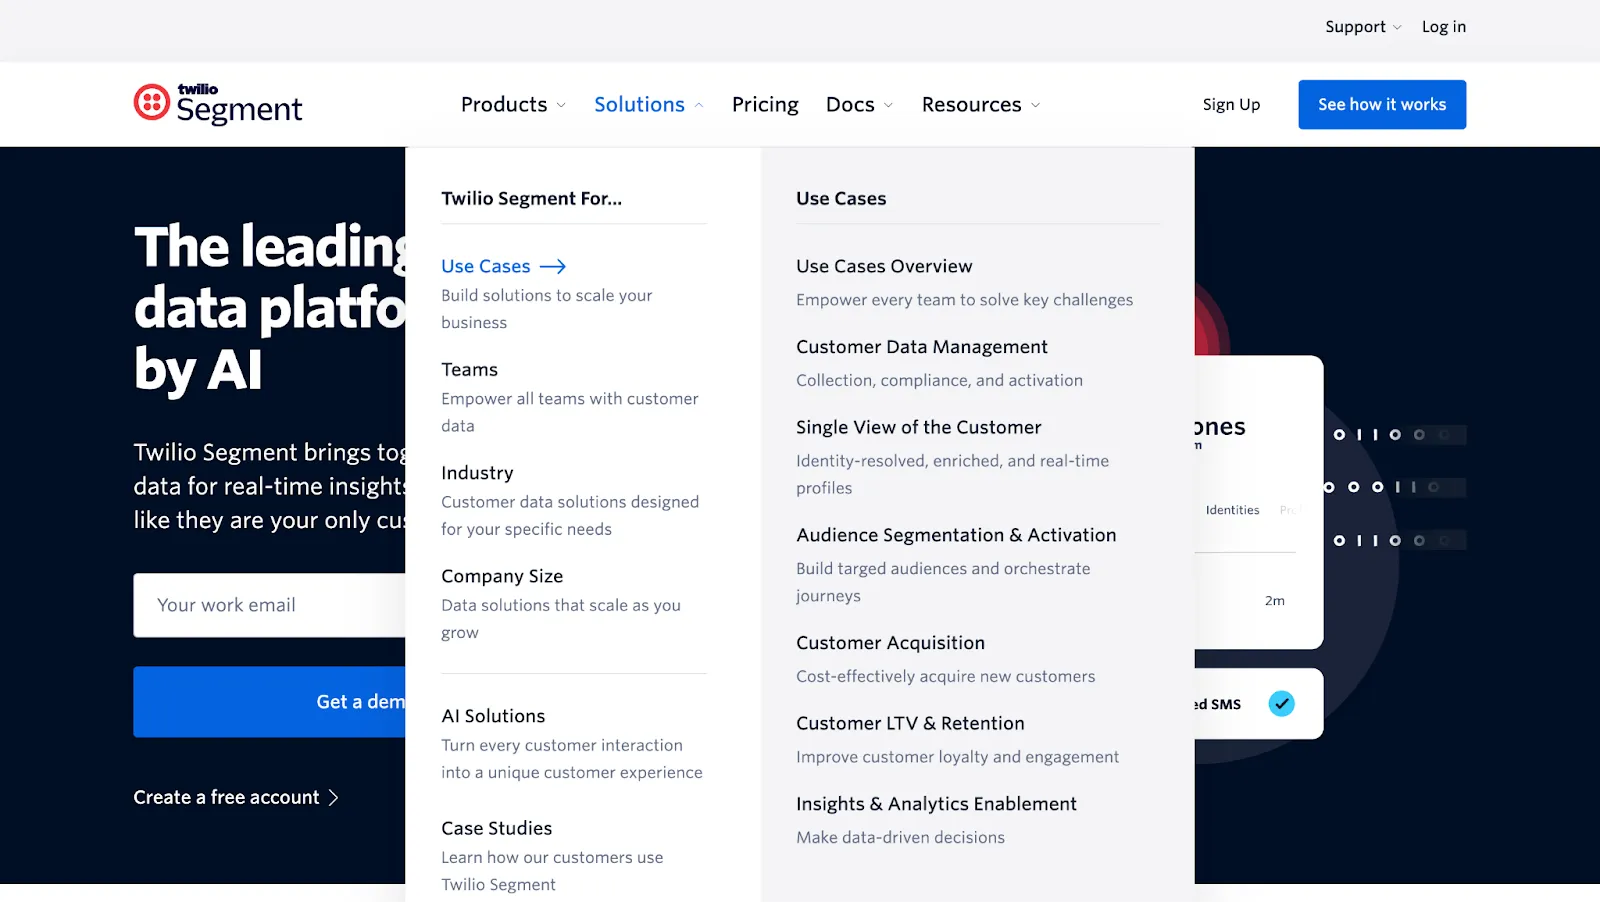Open Customer Data Management use case
Image resolution: width=1600 pixels, height=902 pixels.
[922, 346]
